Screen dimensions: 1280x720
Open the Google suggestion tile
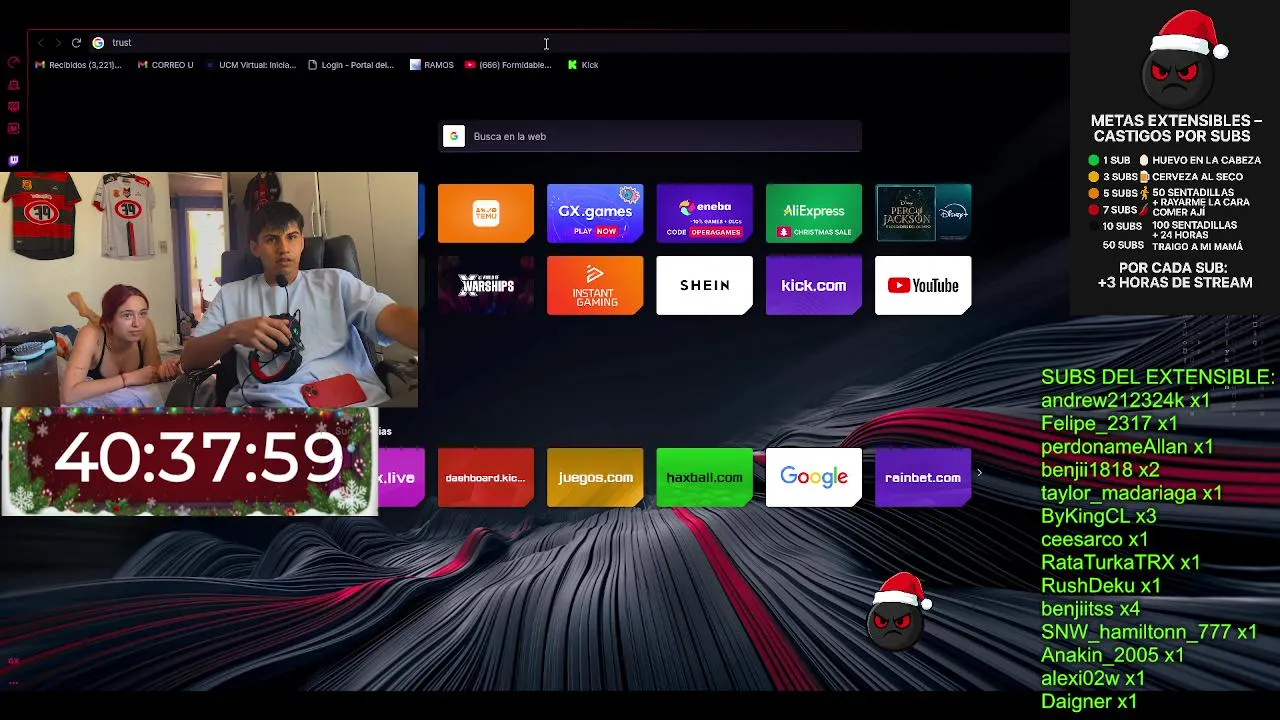pos(813,478)
